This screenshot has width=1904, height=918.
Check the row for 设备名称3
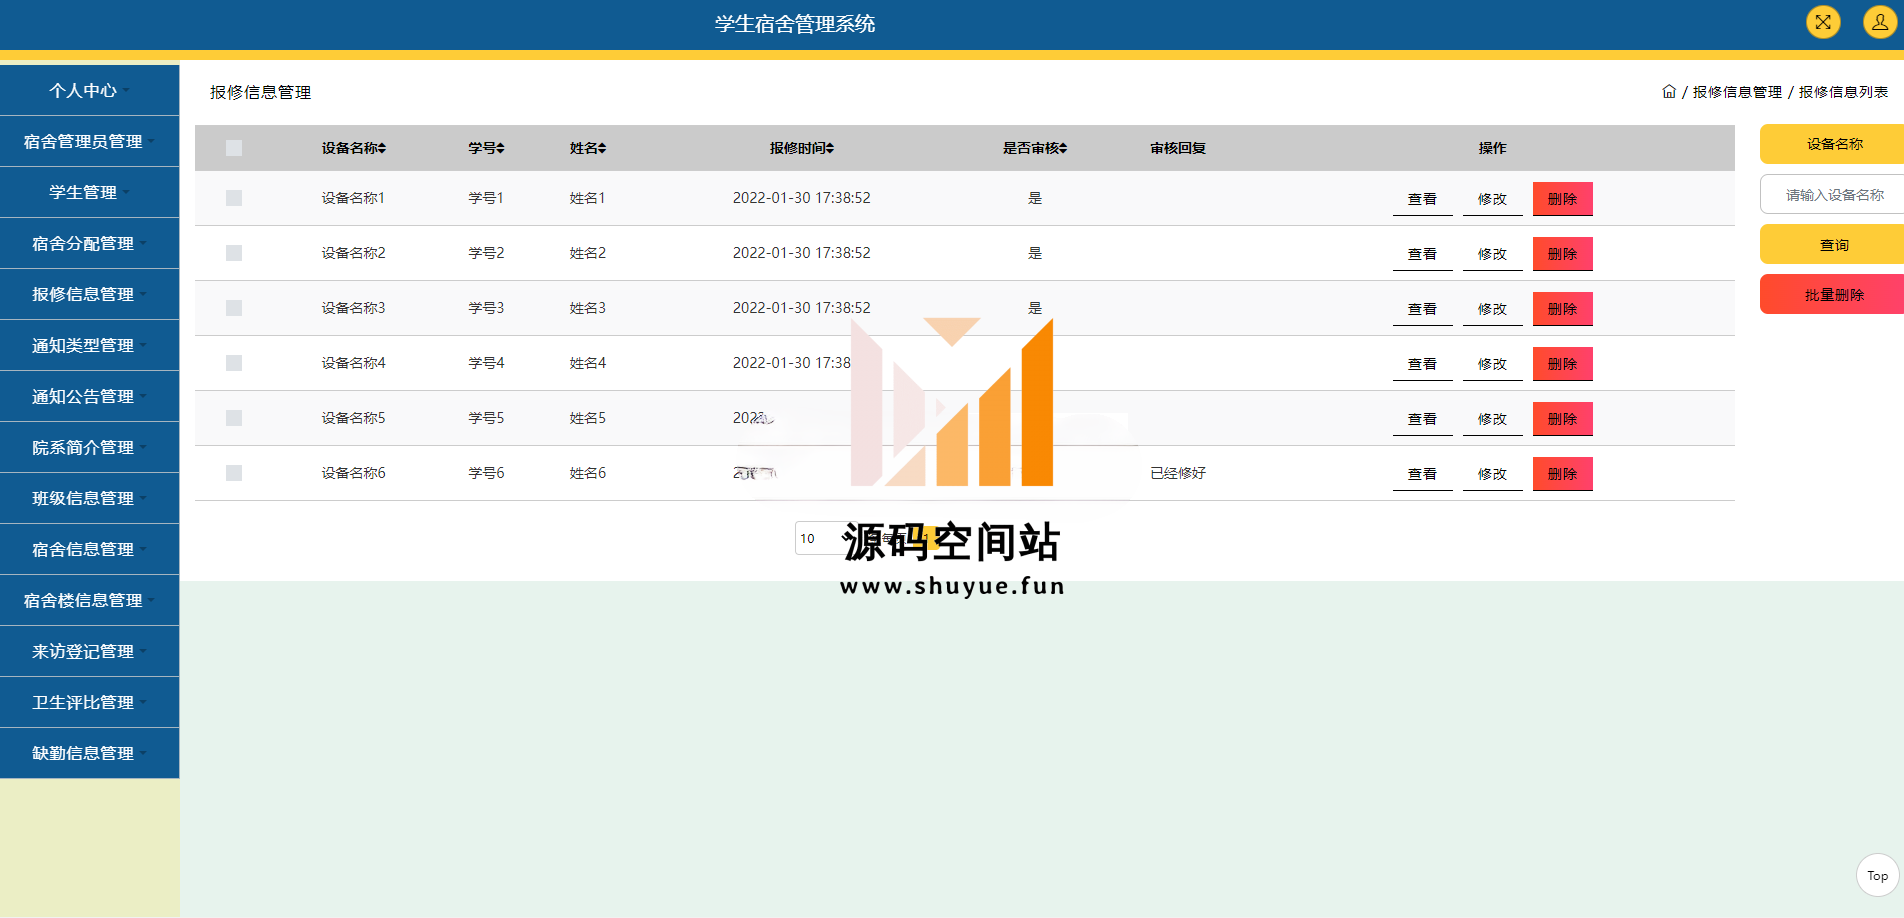pos(234,308)
